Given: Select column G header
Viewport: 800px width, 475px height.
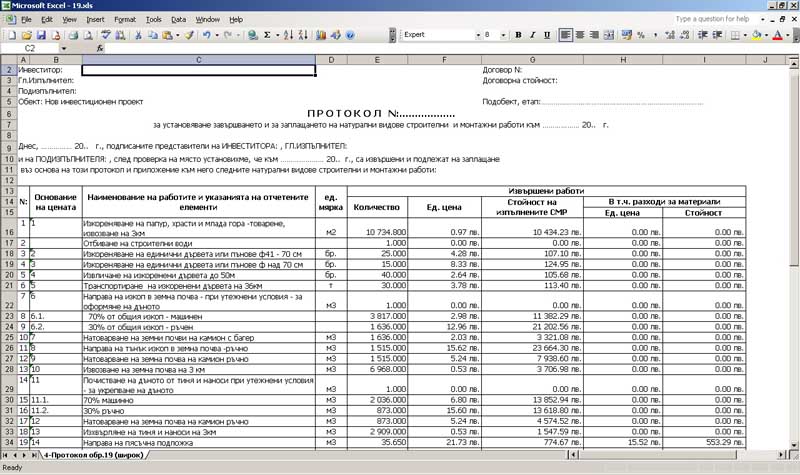Looking at the screenshot, I should pyautogui.click(x=532, y=60).
